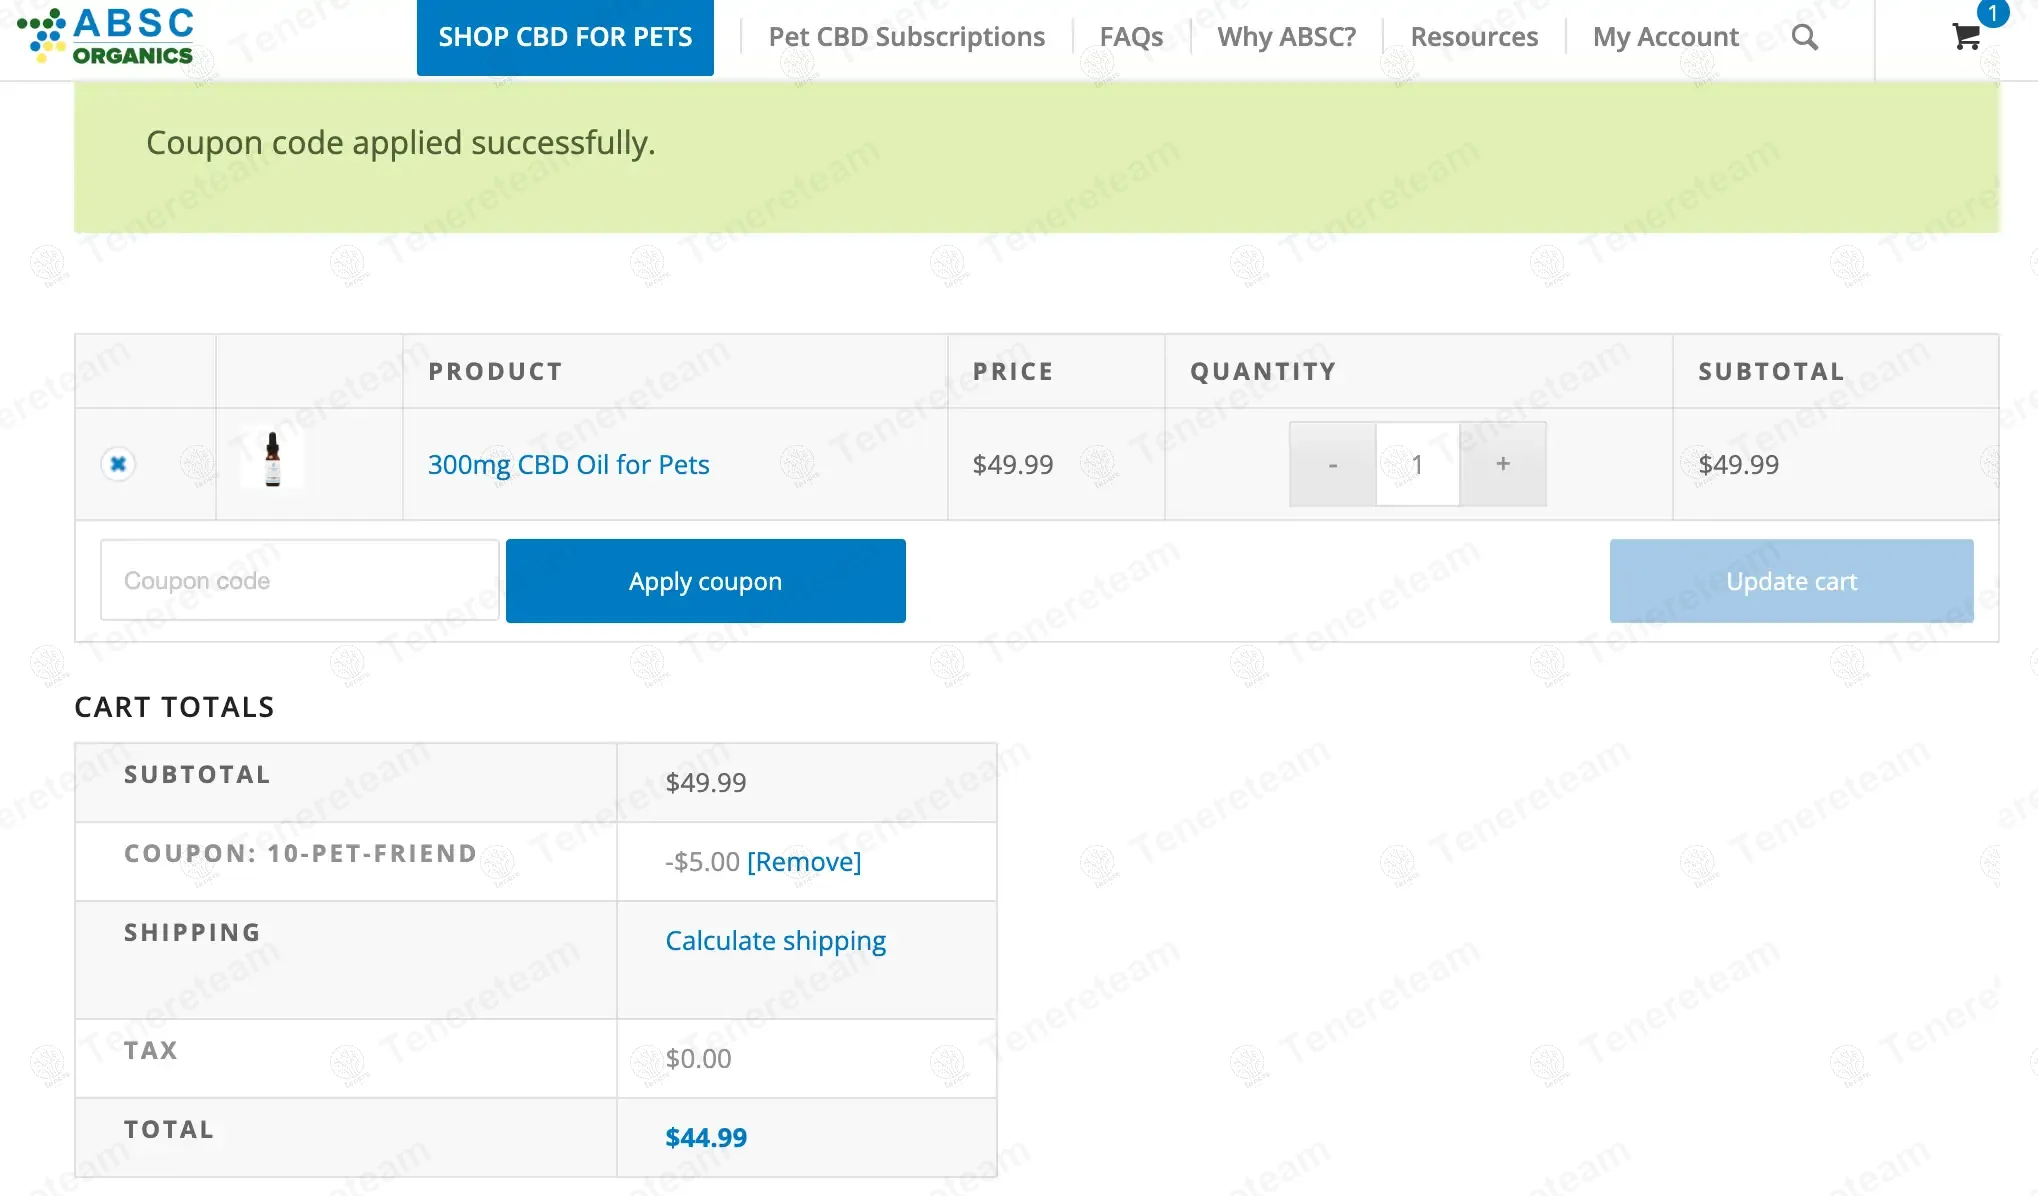The image size is (2038, 1196).
Task: Open the search magnifier icon
Action: point(1804,37)
